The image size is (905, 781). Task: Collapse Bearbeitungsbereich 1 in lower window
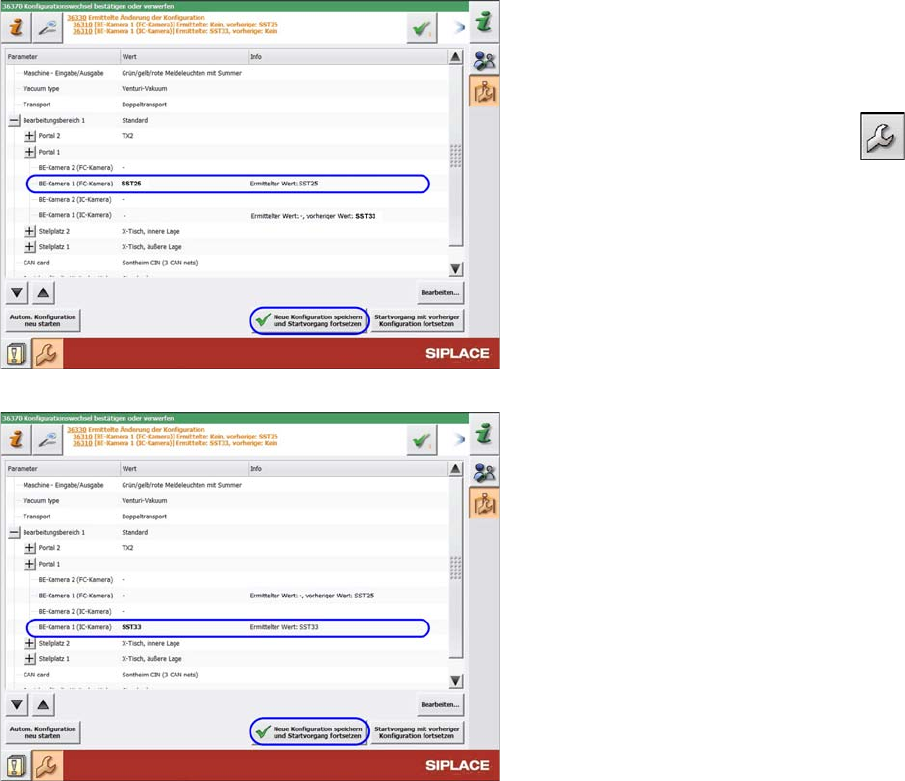pos(14,533)
